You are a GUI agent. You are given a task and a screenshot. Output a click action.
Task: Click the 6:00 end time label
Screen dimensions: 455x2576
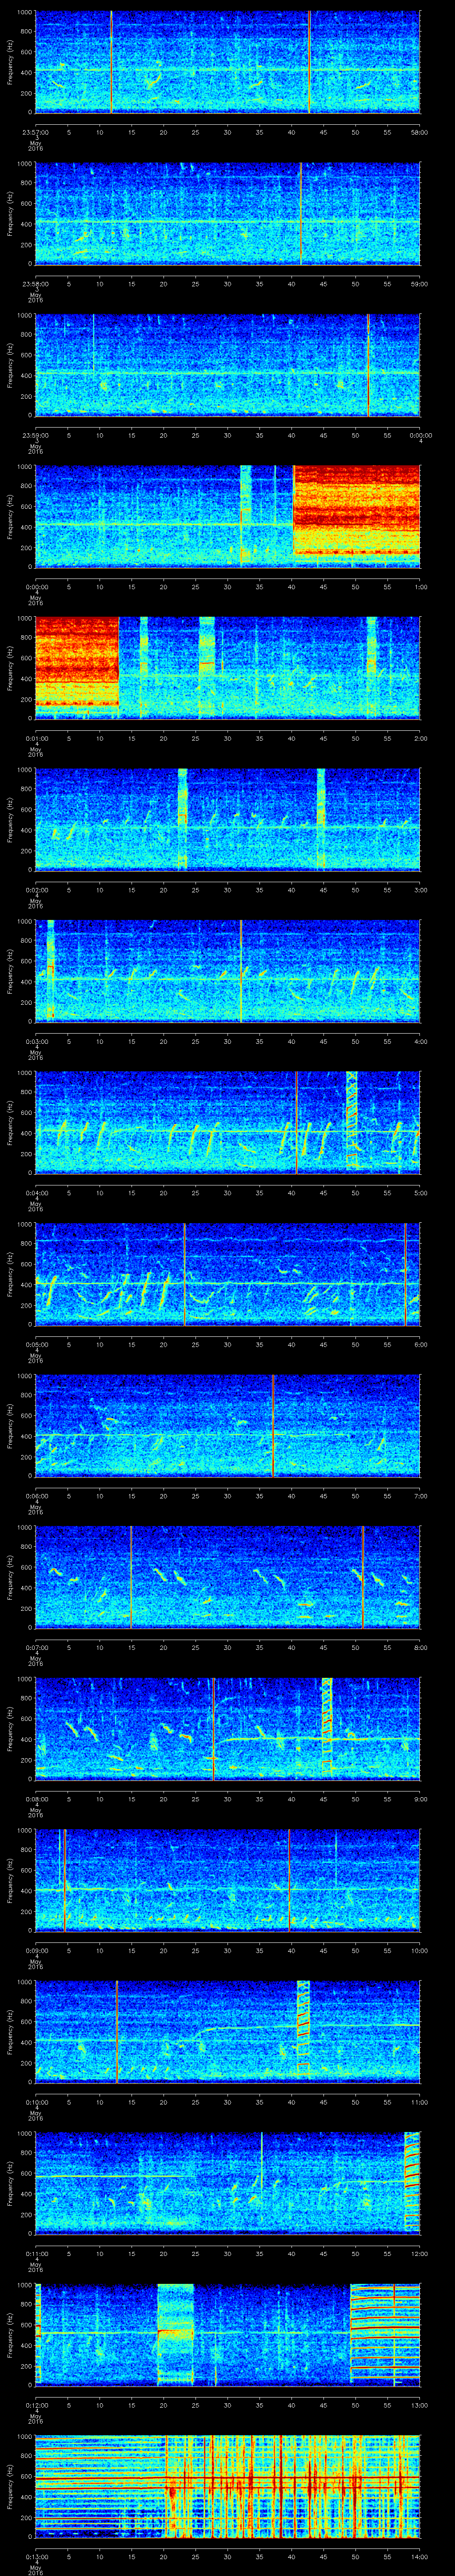pyautogui.click(x=420, y=1344)
